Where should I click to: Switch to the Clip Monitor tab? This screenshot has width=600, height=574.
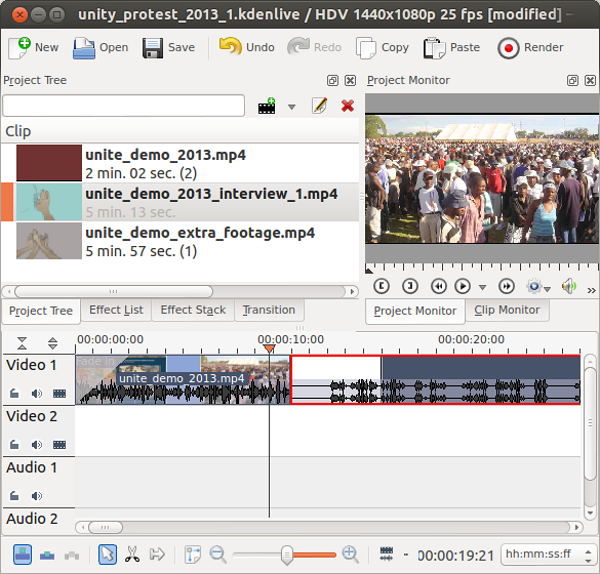506,310
